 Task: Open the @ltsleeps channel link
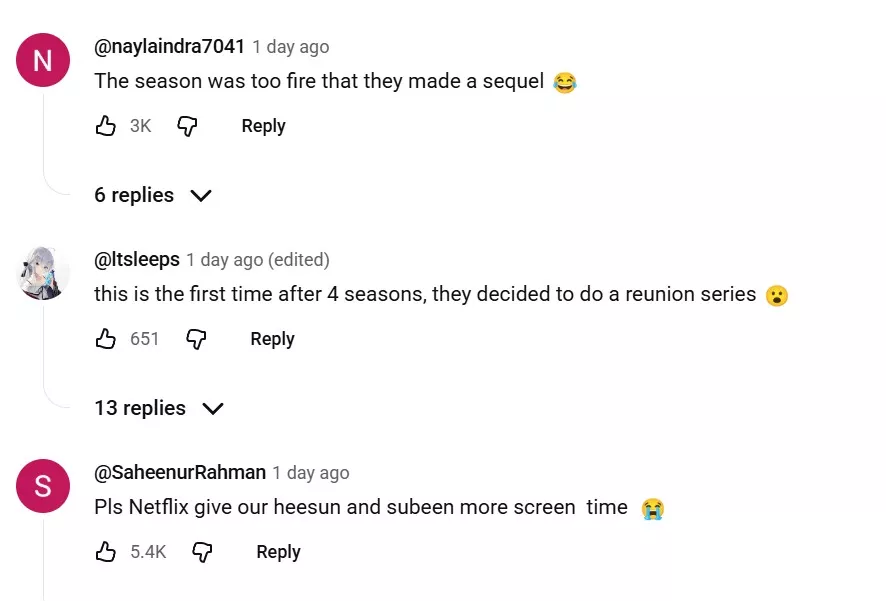point(137,259)
